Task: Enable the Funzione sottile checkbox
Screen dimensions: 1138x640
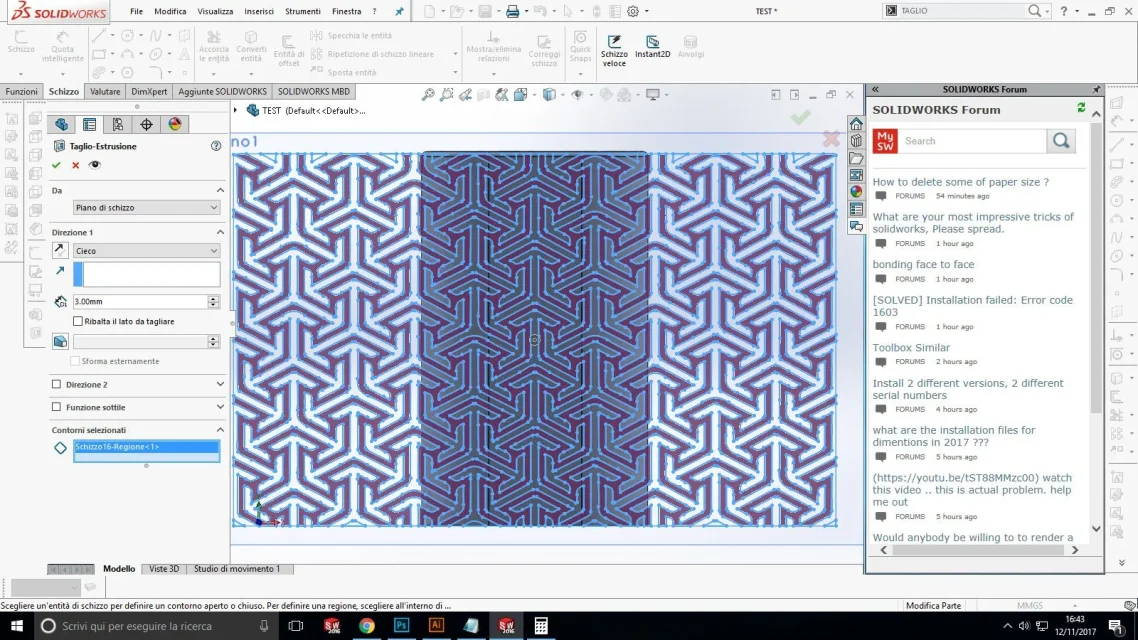Action: tap(56, 407)
